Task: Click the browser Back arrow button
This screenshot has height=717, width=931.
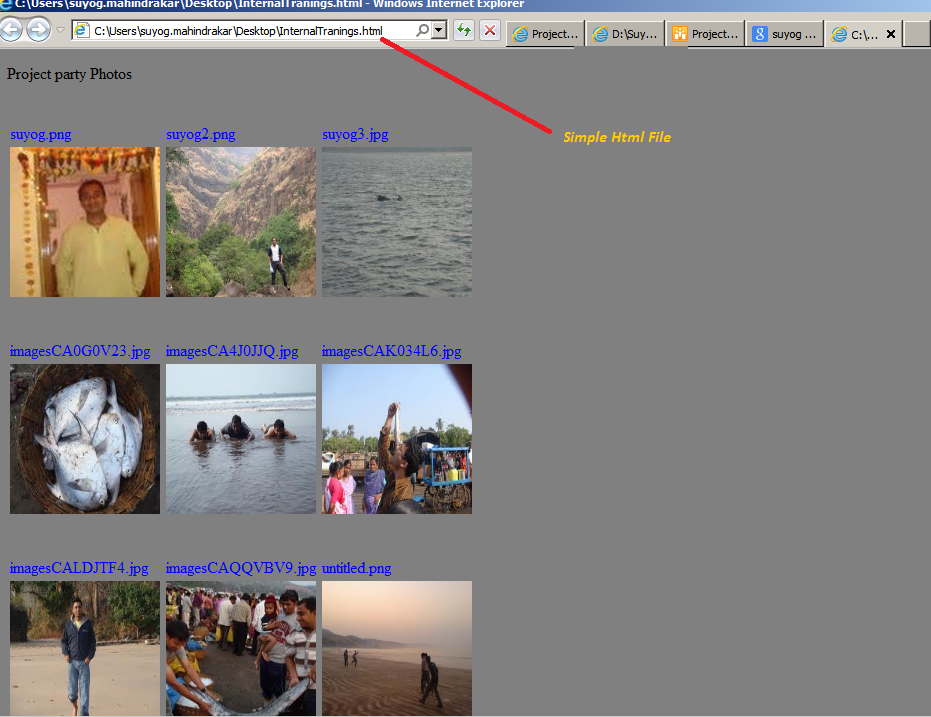Action: coord(11,30)
